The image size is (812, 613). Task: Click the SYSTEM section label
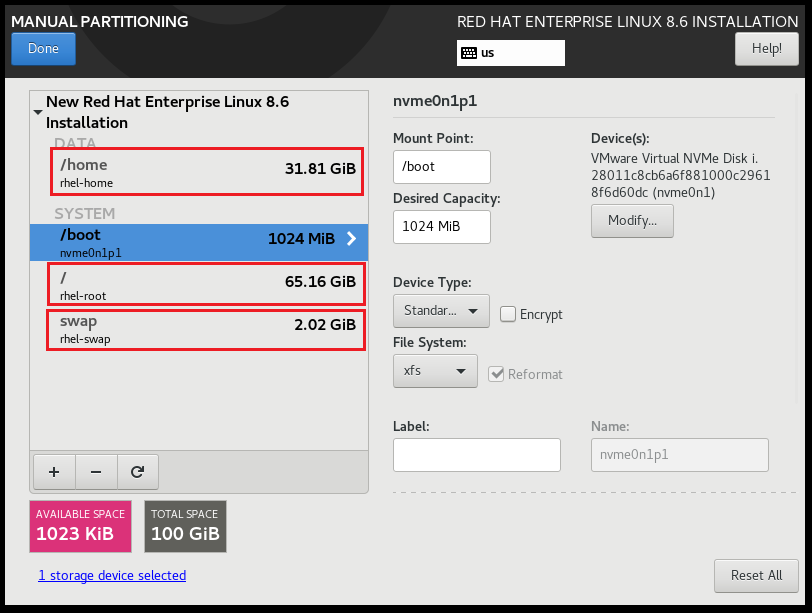click(84, 213)
